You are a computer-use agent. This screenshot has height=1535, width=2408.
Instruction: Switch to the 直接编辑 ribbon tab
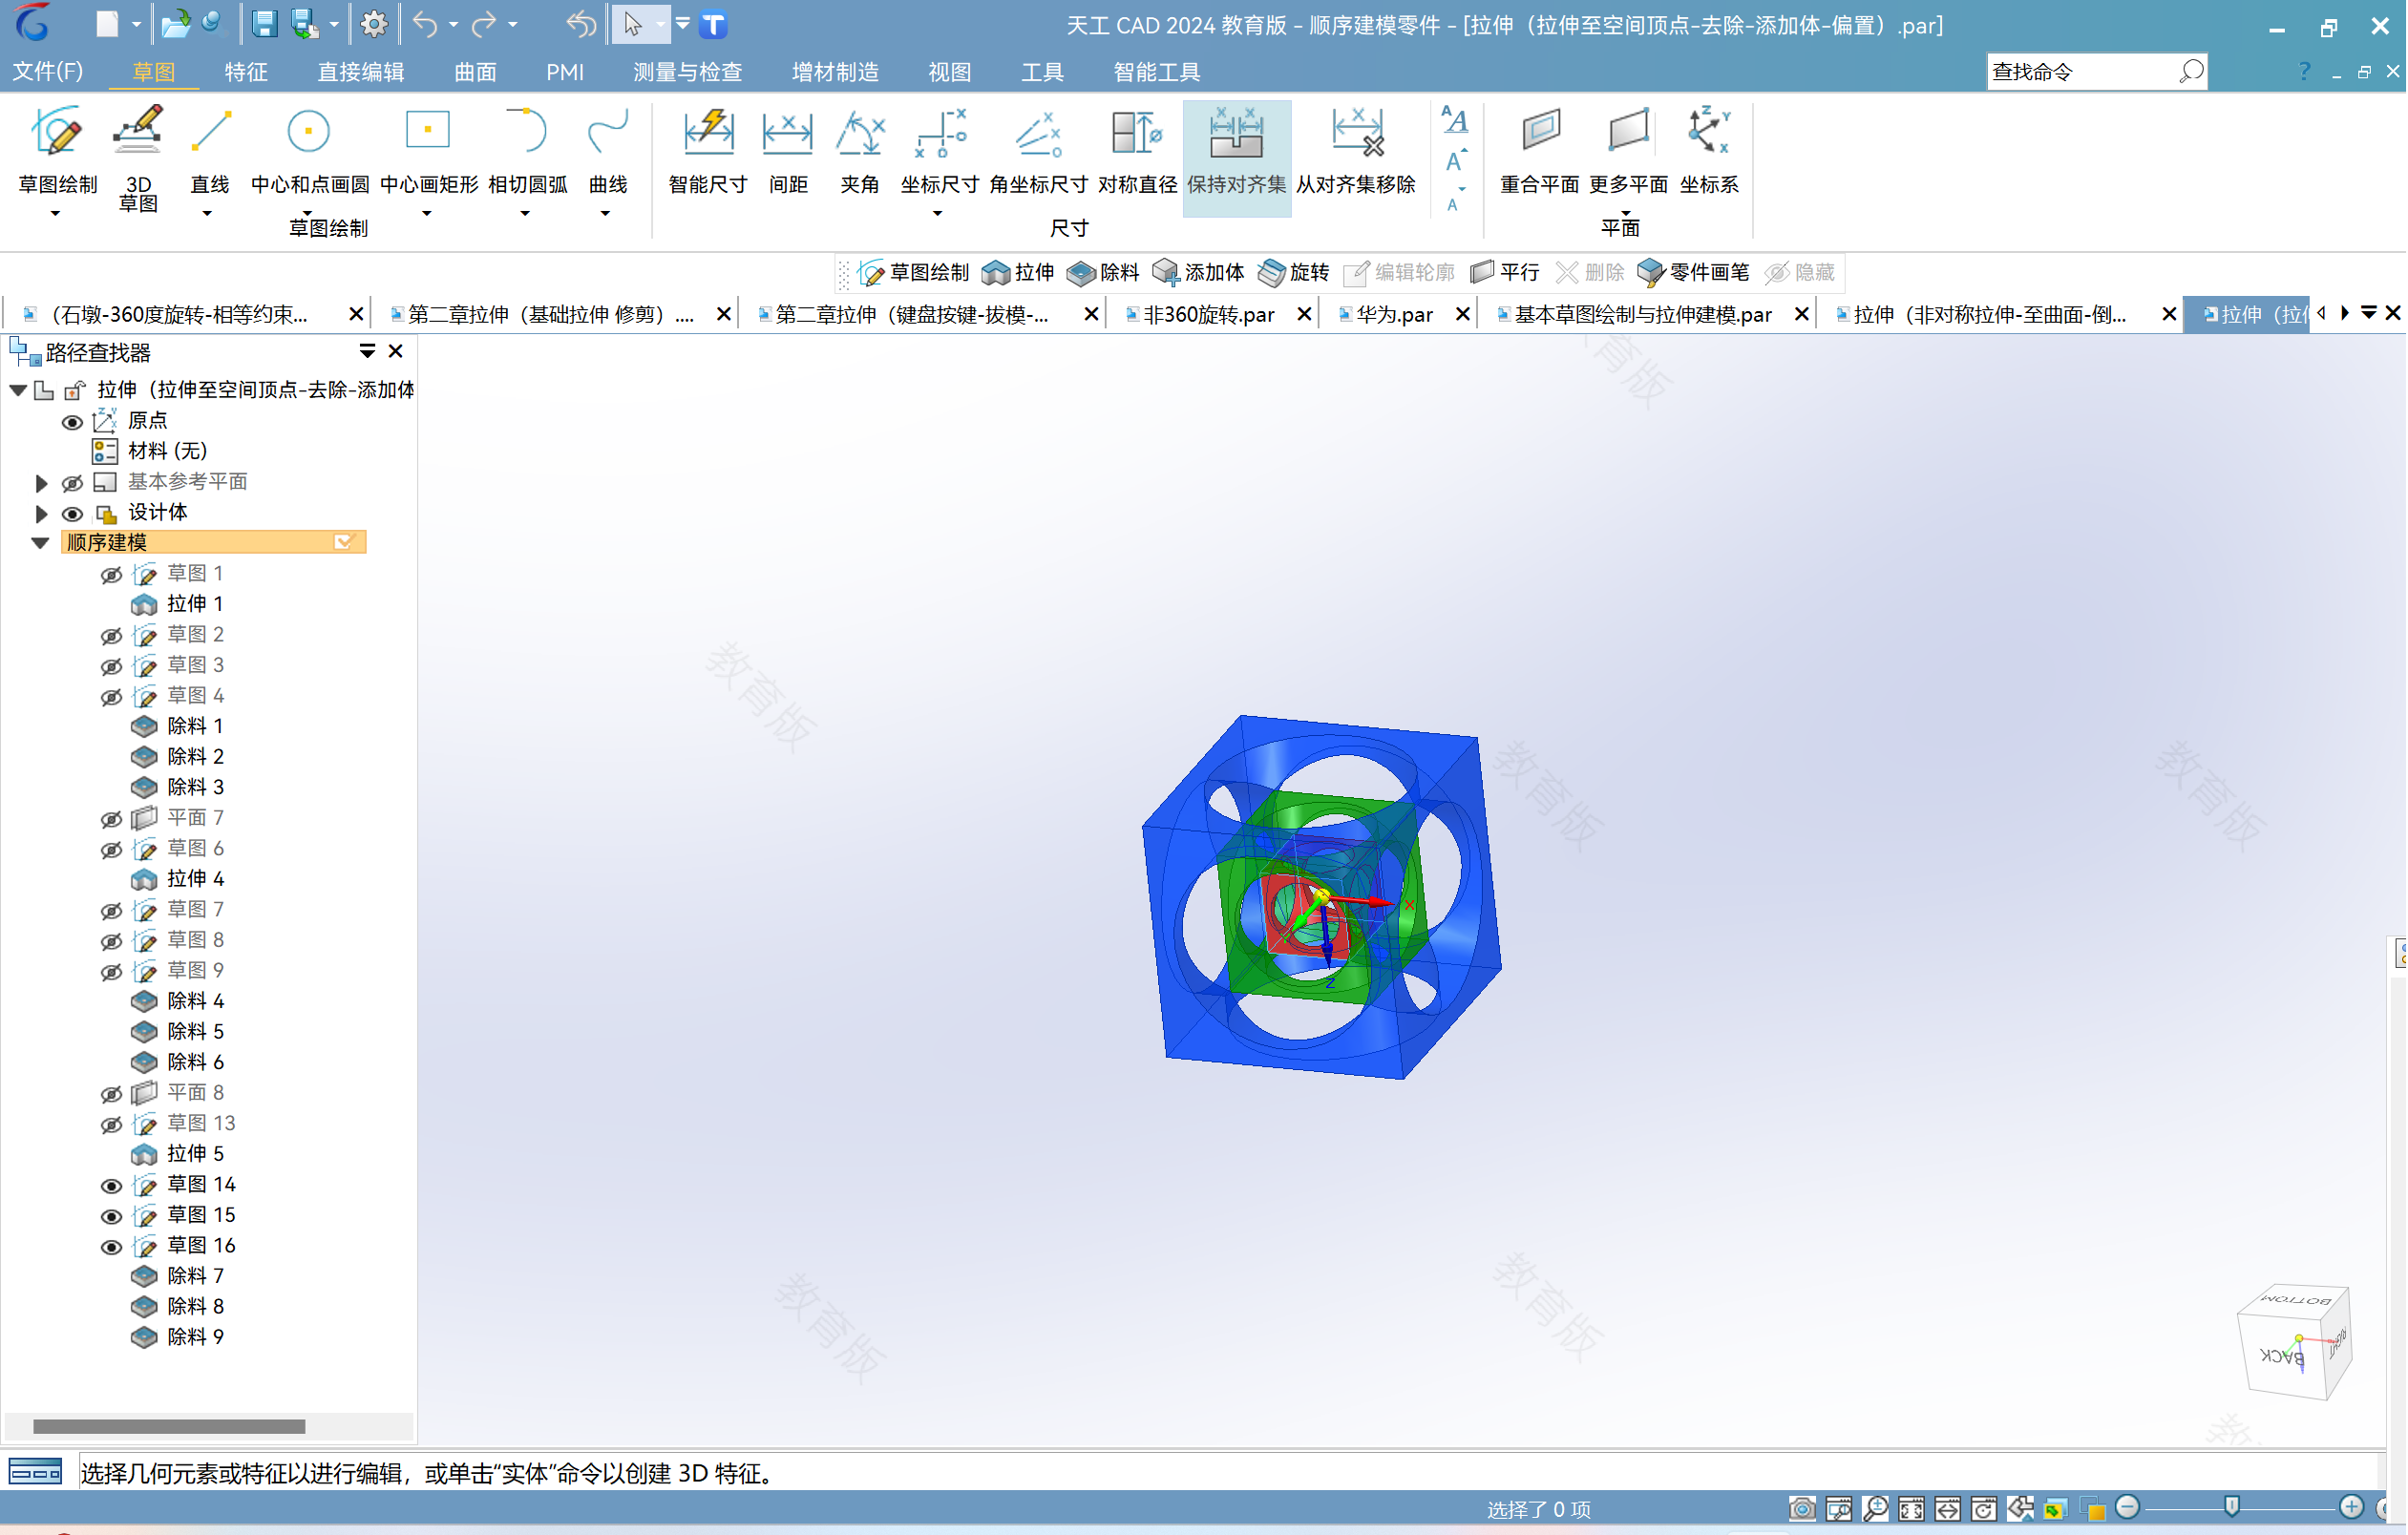click(361, 71)
